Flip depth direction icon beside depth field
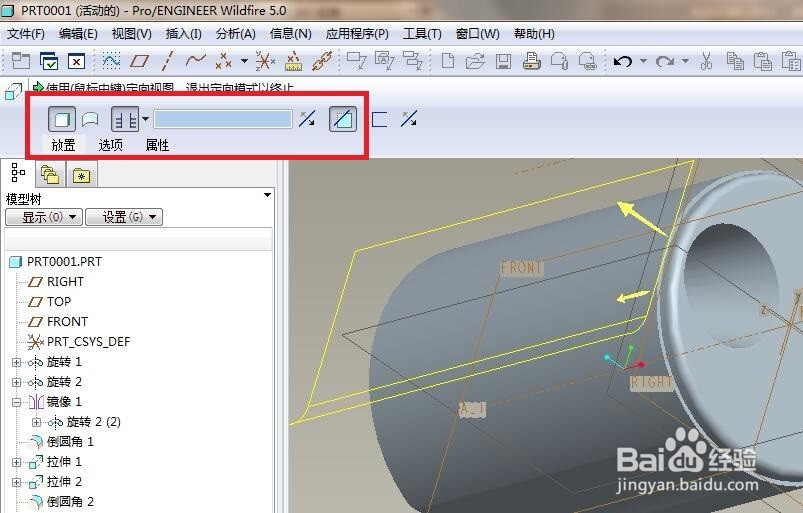Image resolution: width=803 pixels, height=513 pixels. [x=307, y=119]
